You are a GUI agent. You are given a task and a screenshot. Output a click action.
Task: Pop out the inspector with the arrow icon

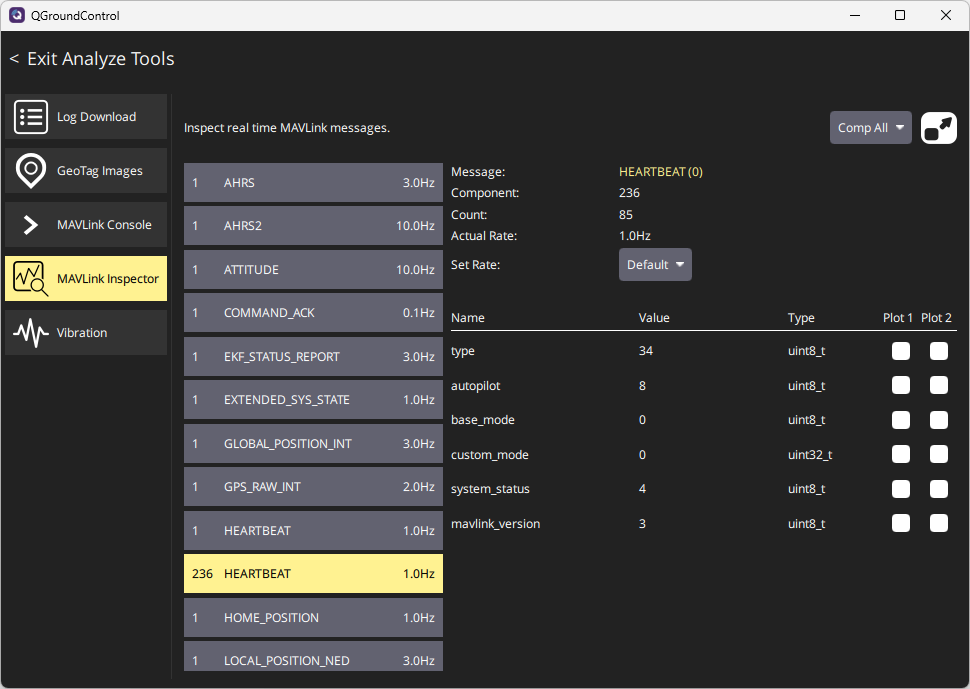938,128
